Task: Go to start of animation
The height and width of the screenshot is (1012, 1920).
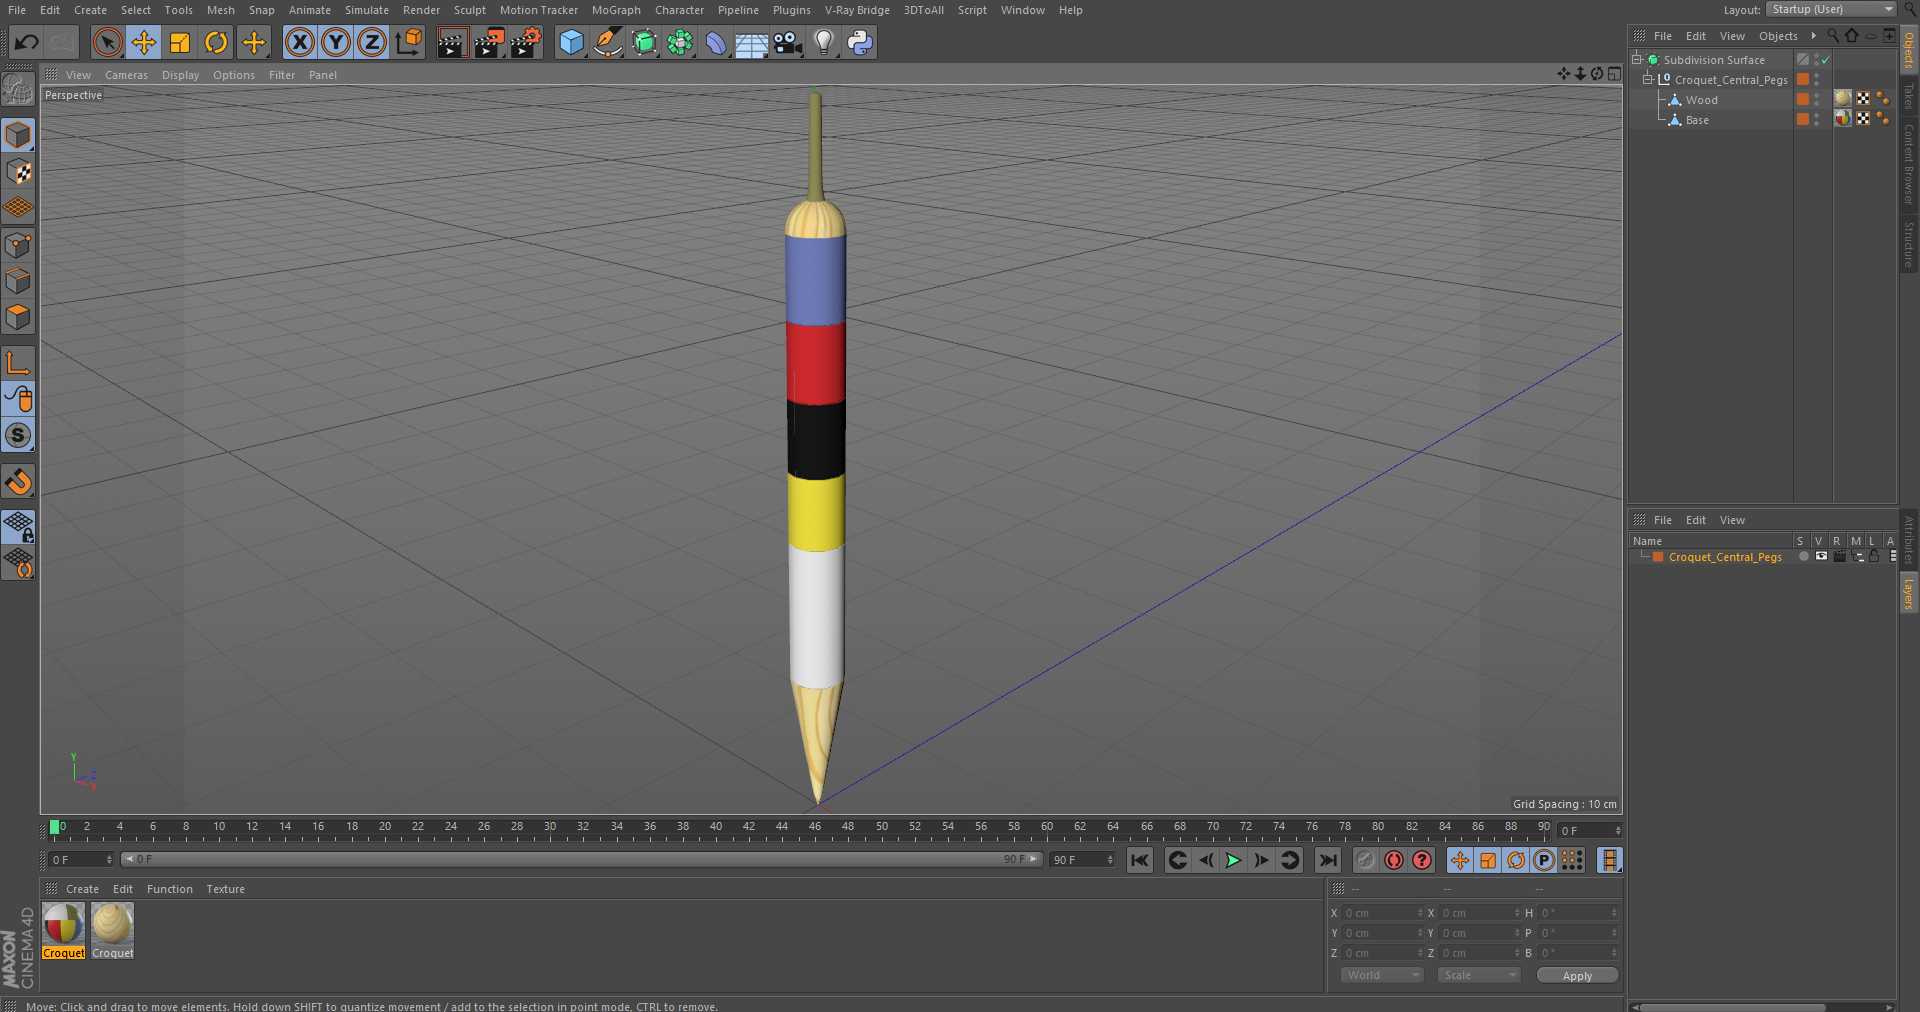Action: pos(1139,860)
